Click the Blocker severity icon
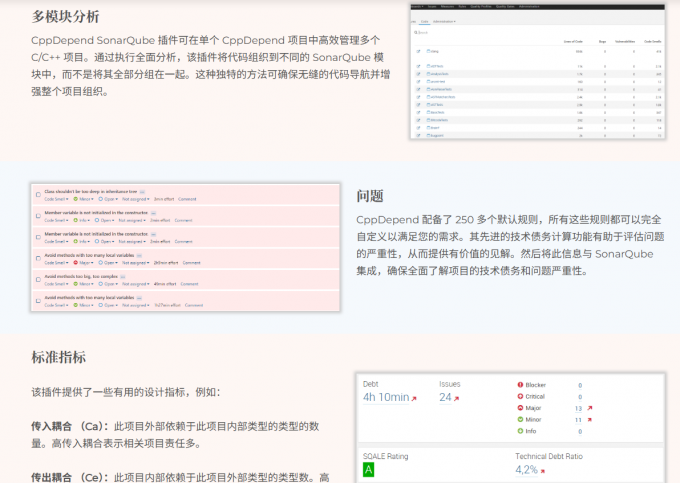 pos(520,385)
